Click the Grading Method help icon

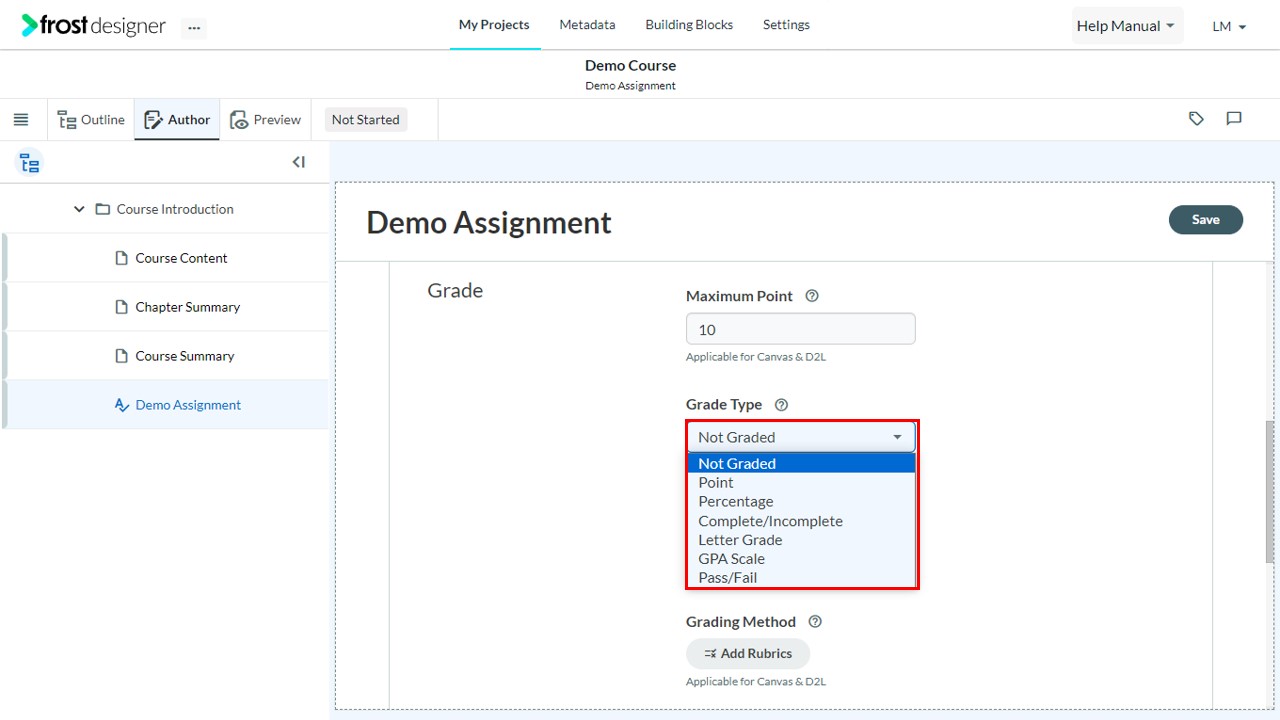click(815, 622)
